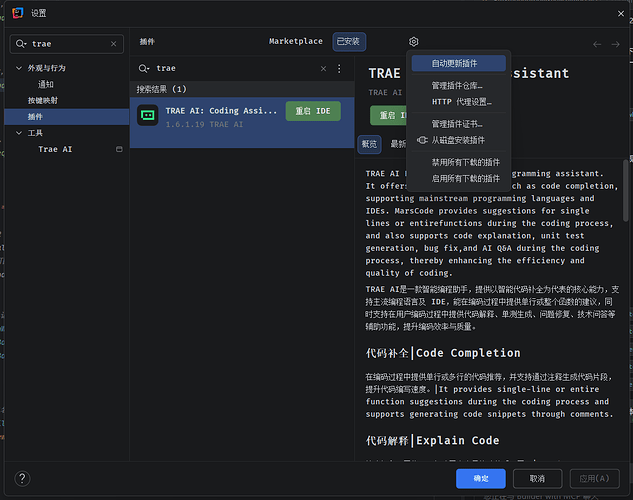This screenshot has width=633, height=500.
Task: Select 从磁盘安装插件 menu entry
Action: click(x=459, y=140)
